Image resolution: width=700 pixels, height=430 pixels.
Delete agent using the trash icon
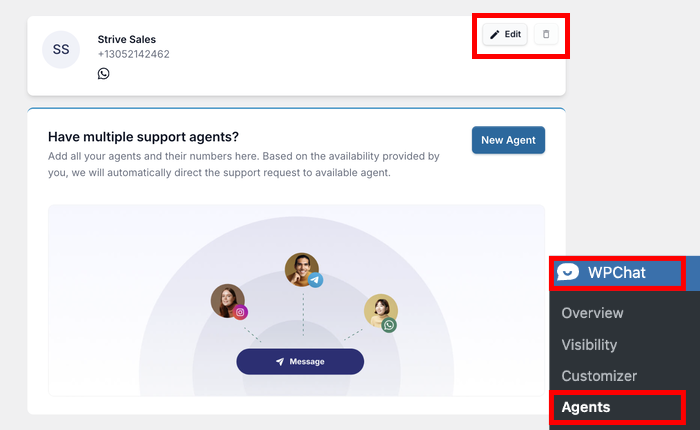coord(546,34)
